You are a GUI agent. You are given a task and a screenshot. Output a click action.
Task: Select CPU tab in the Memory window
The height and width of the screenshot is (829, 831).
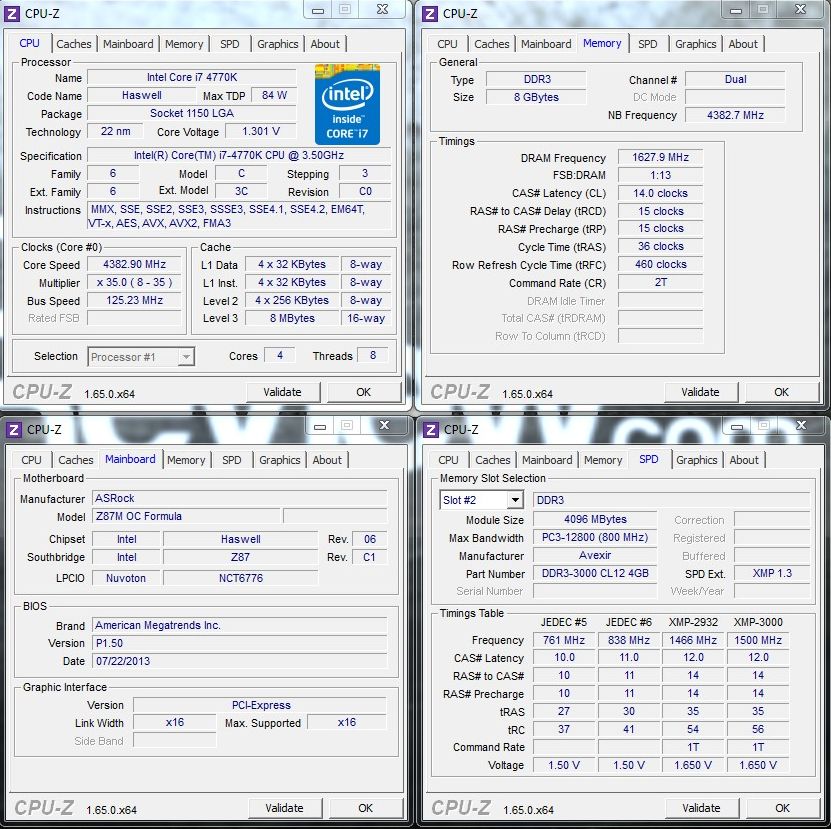tap(447, 44)
